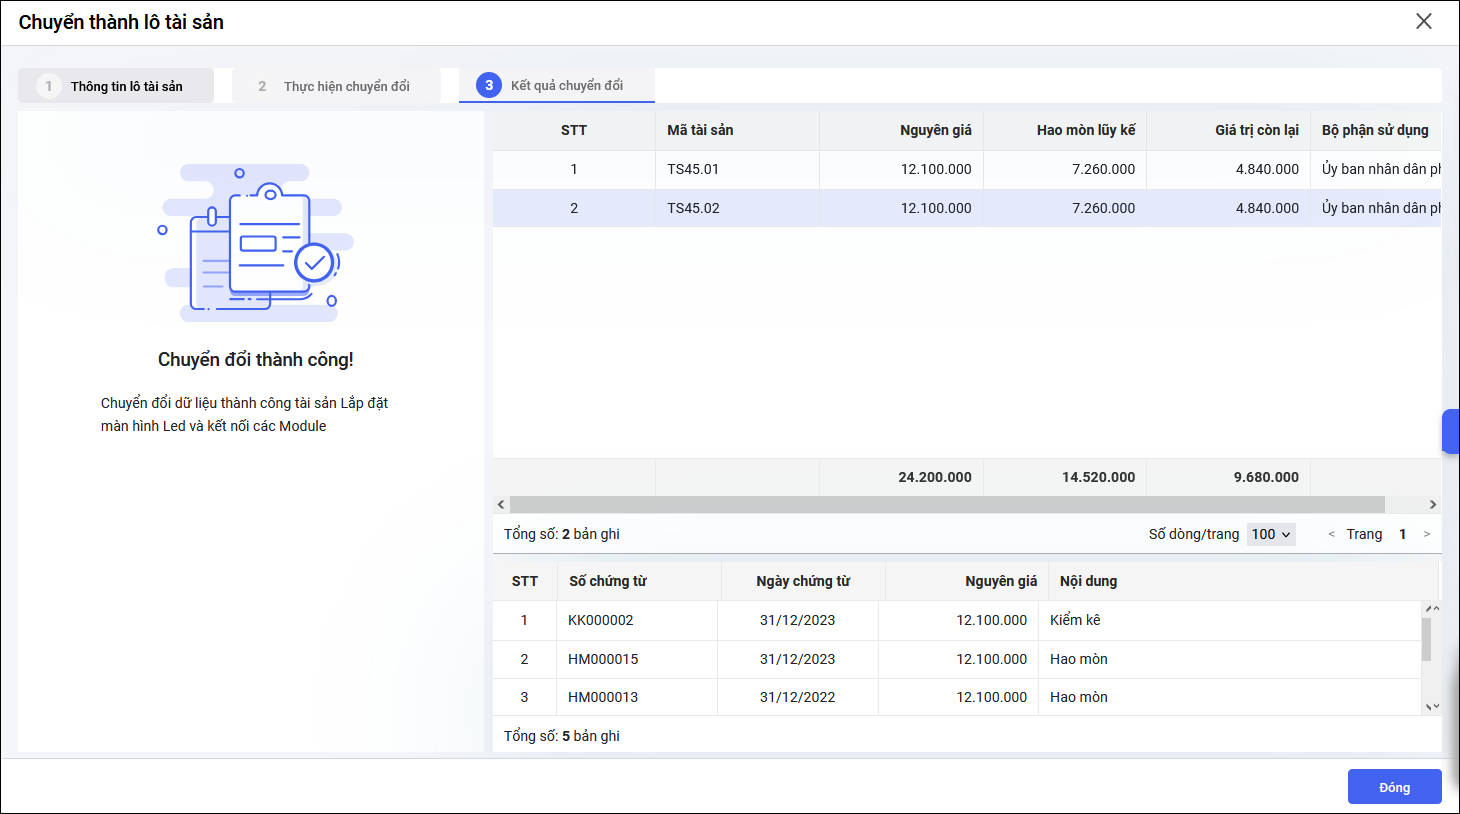Open the Số dòng/trang dropdown
Screen dimensions: 1460x814
pyautogui.click(x=1271, y=534)
